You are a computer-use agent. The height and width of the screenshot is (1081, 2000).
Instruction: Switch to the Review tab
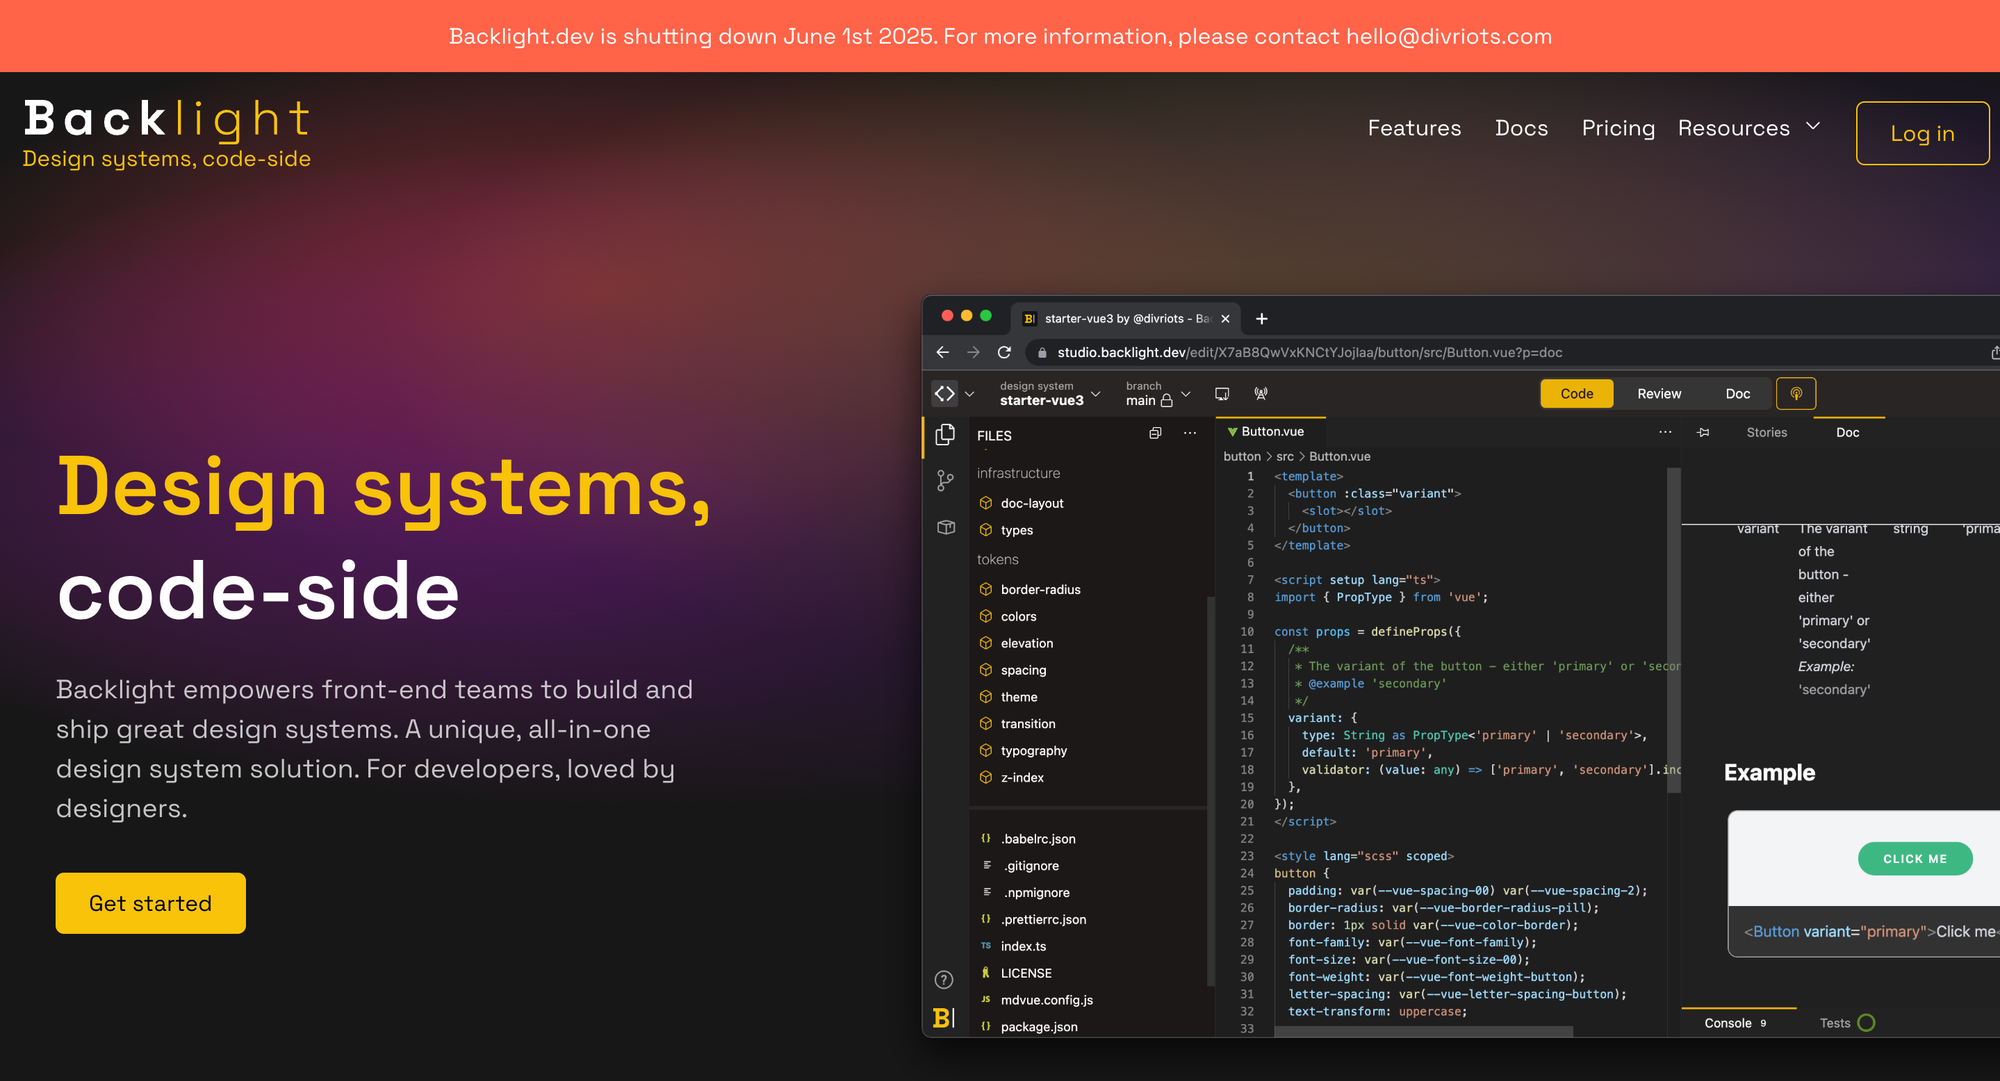click(x=1659, y=393)
